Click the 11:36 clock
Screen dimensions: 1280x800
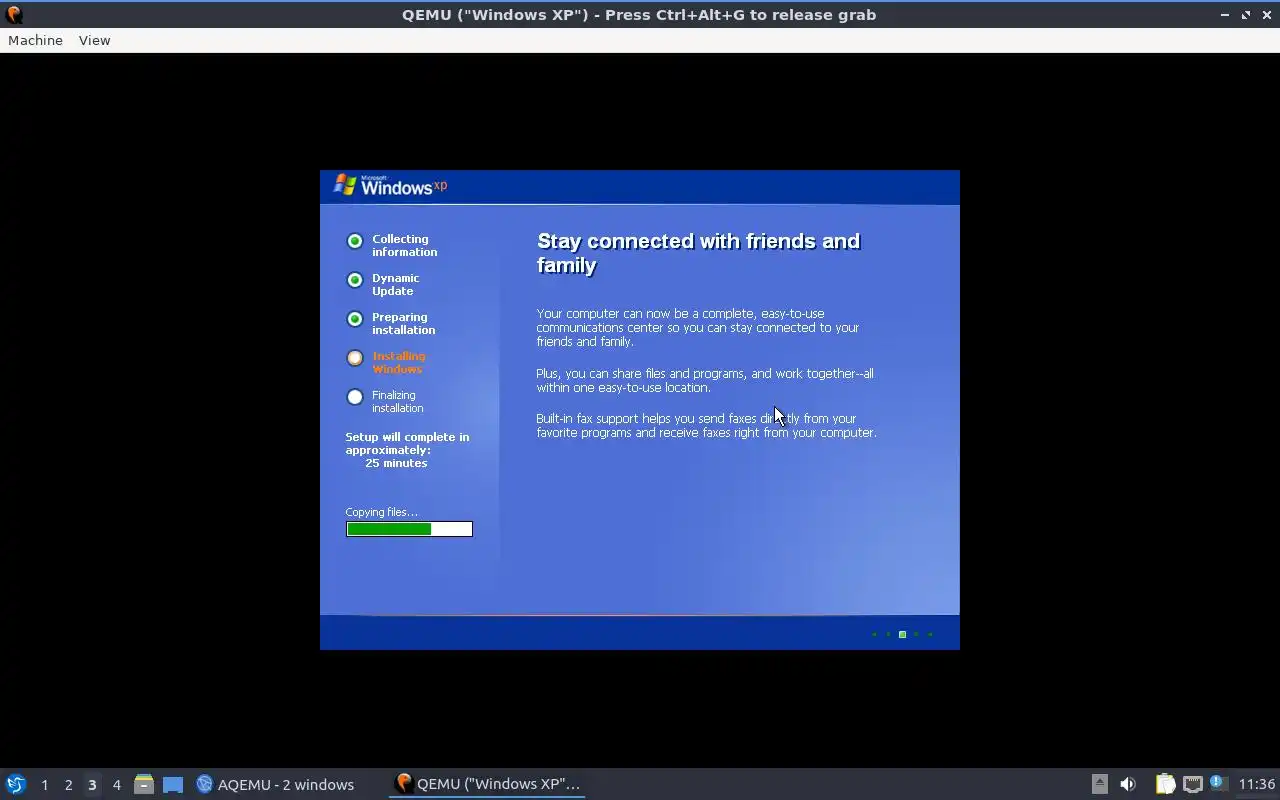pyautogui.click(x=1257, y=784)
